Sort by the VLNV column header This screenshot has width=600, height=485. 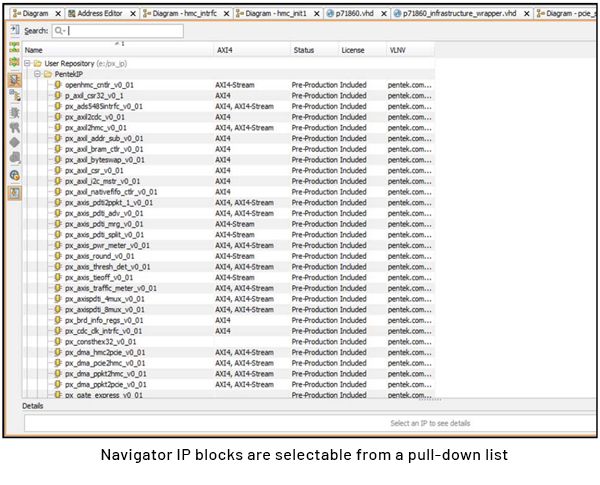point(410,50)
